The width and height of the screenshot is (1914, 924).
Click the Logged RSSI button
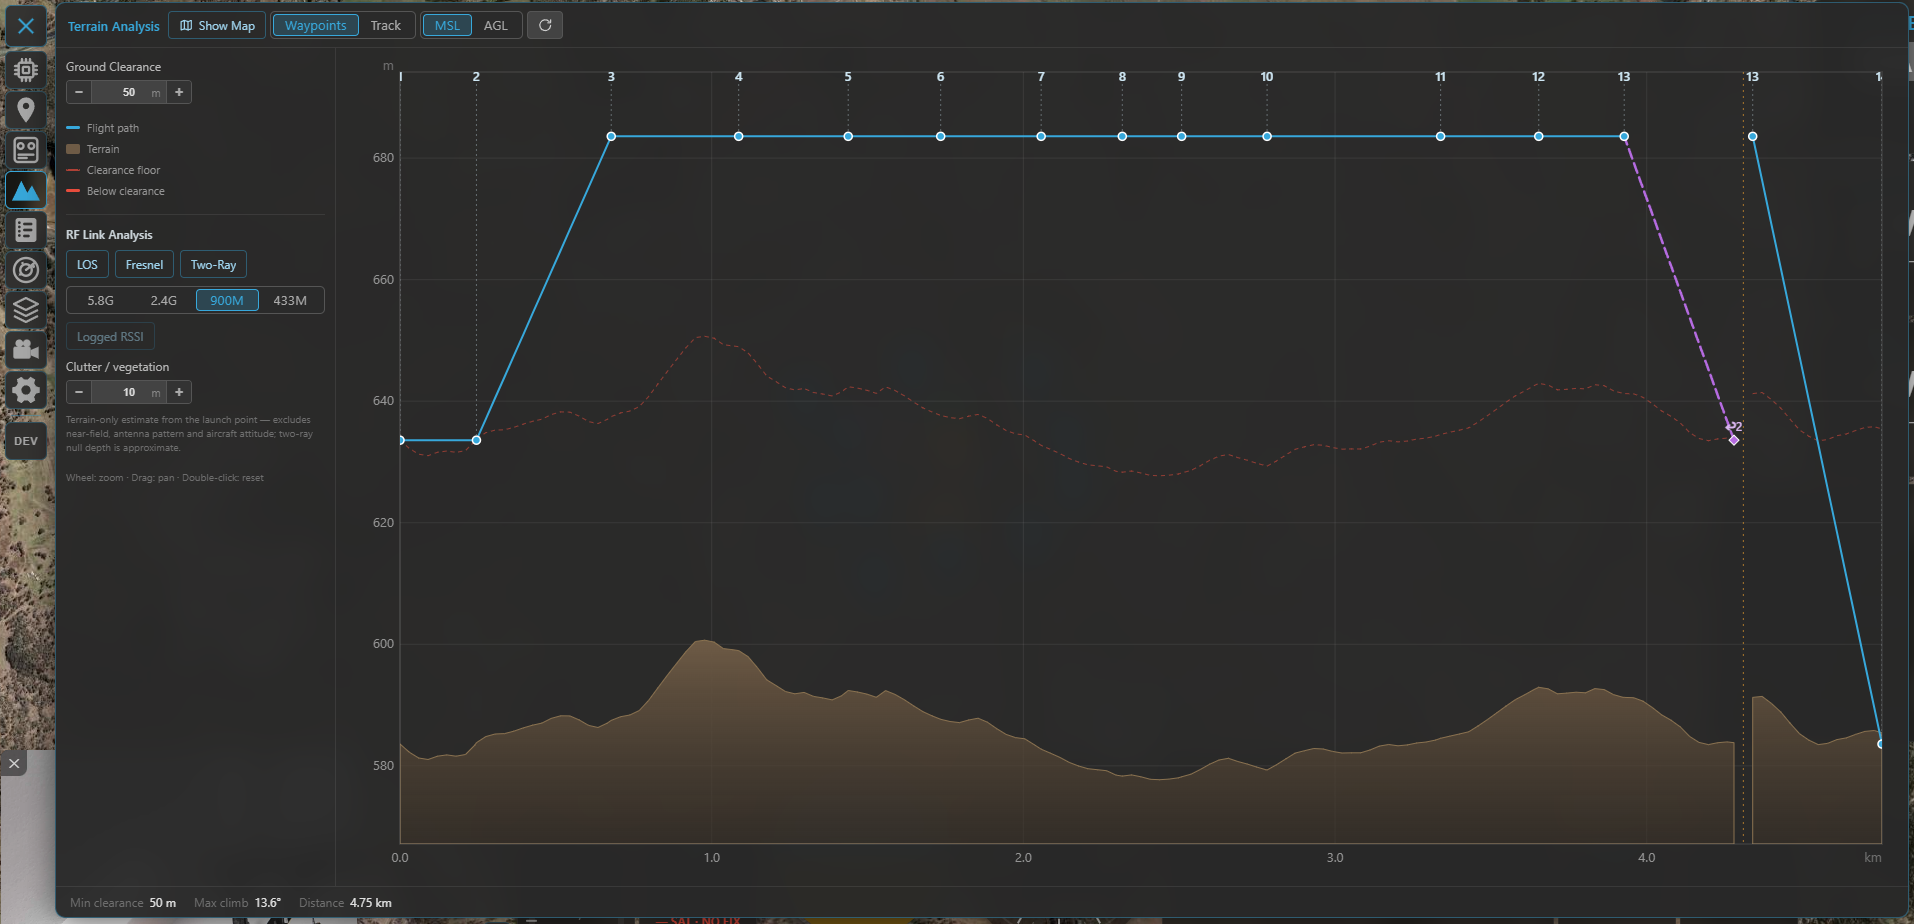pos(110,337)
